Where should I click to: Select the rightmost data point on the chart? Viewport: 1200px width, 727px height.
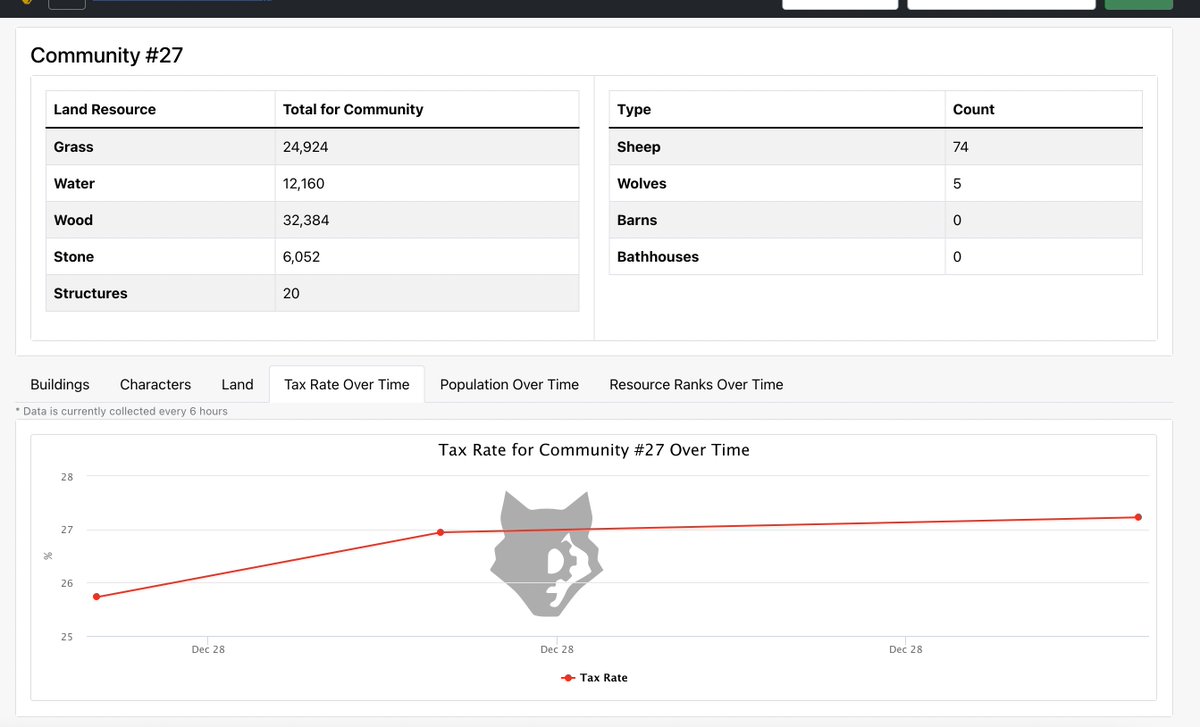1137,518
